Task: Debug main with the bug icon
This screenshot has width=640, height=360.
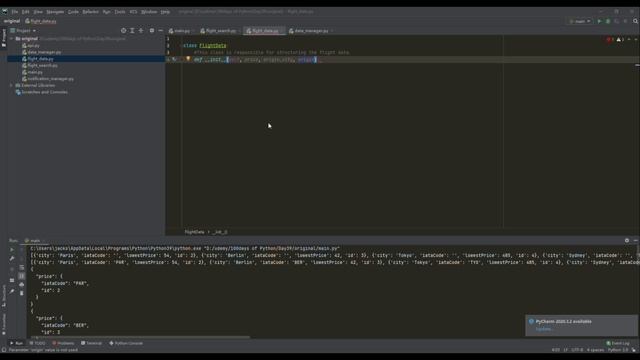Action: click(608, 21)
